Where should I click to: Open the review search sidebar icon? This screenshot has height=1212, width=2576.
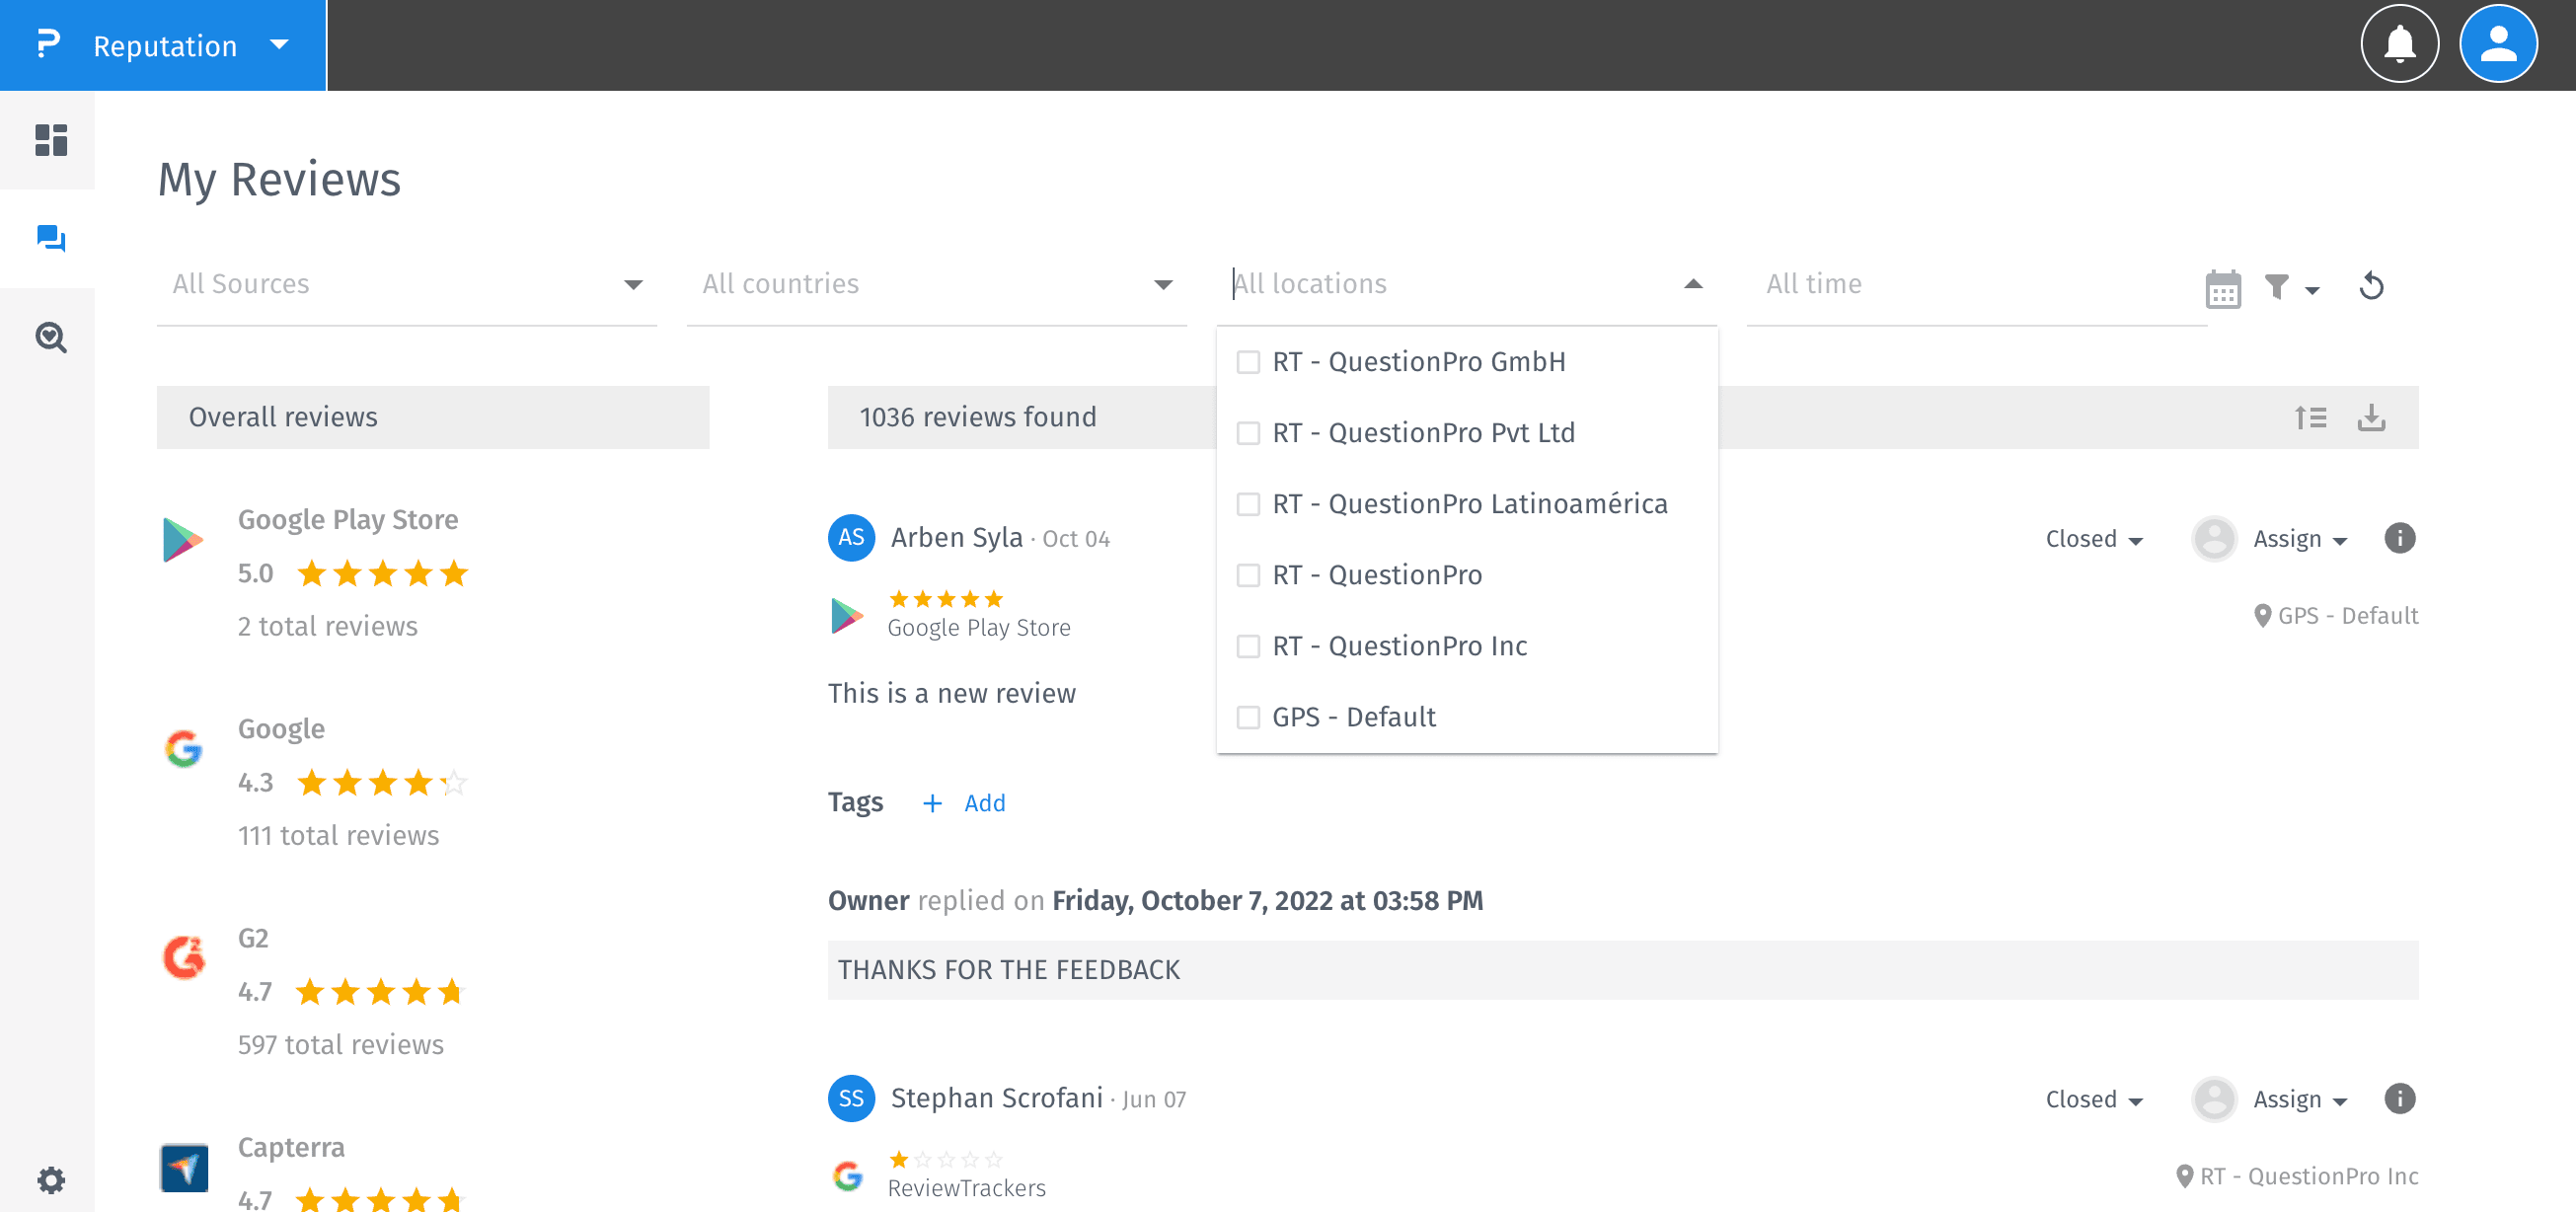click(51, 338)
